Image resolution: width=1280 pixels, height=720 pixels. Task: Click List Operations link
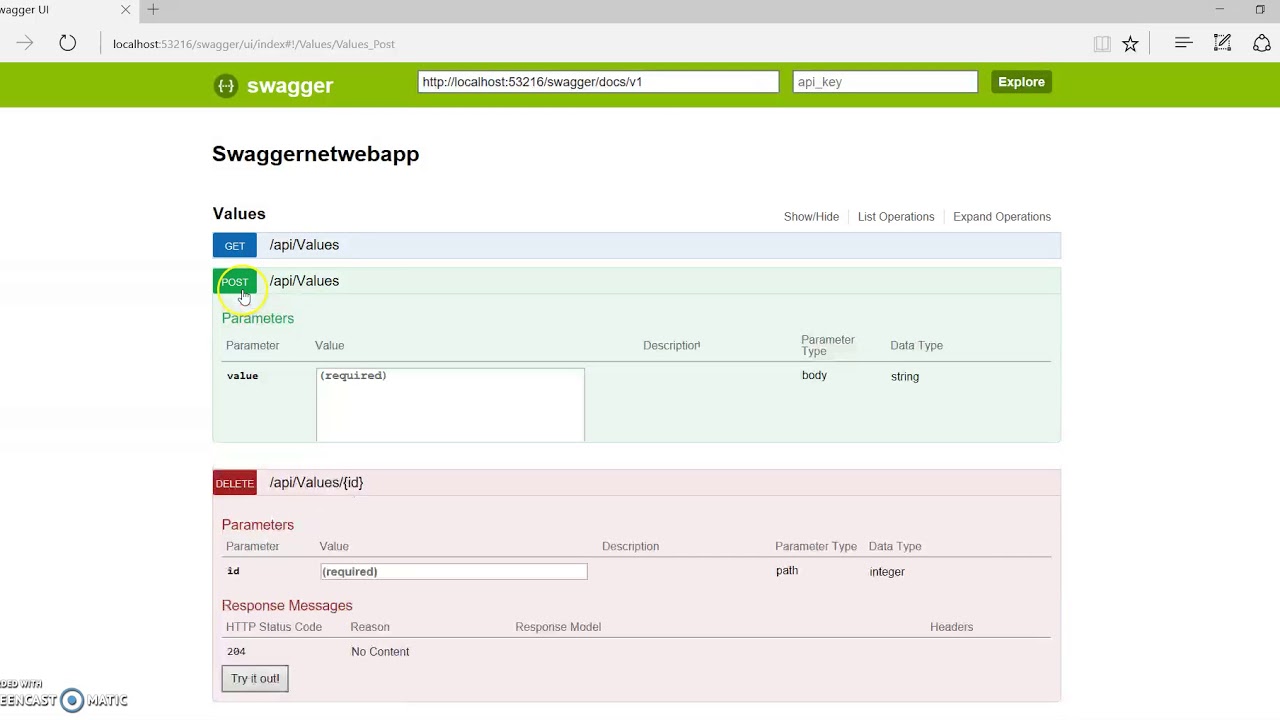coord(896,217)
